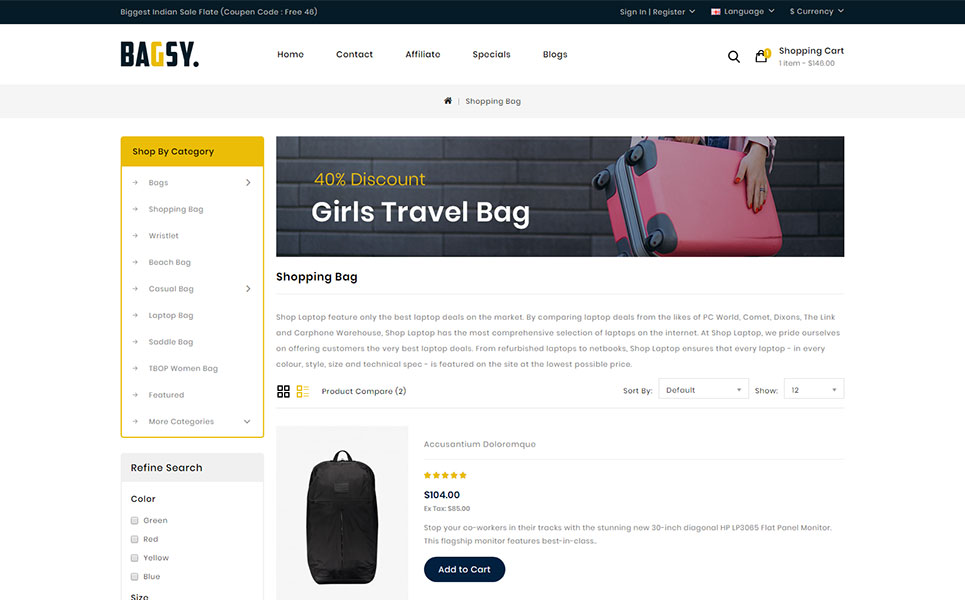
Task: Open the Sort By Default dropdown
Action: (703, 390)
